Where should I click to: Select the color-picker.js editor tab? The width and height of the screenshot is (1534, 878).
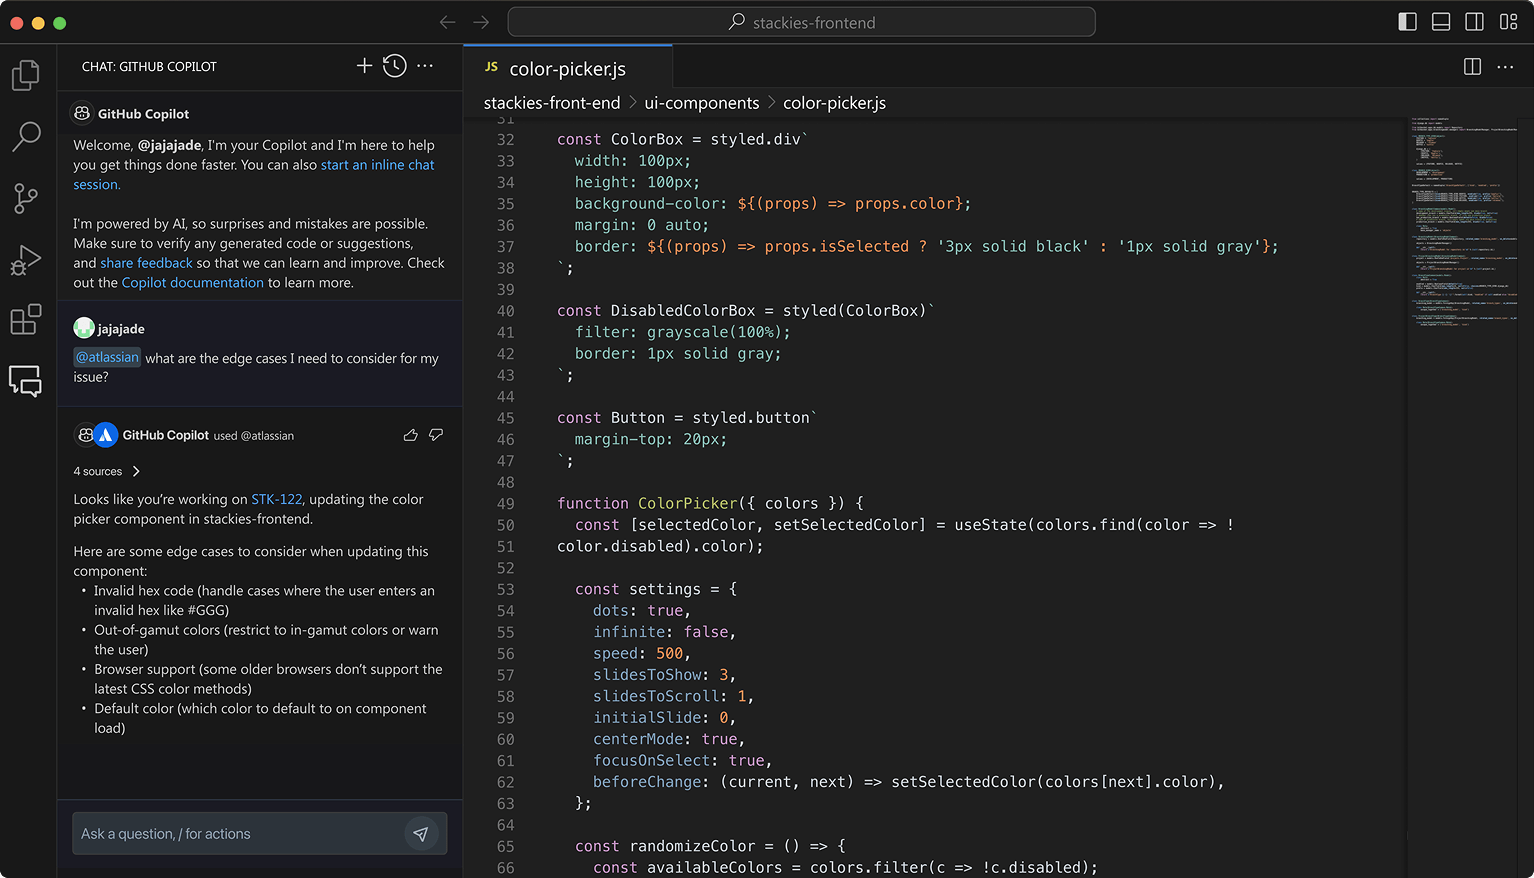568,68
